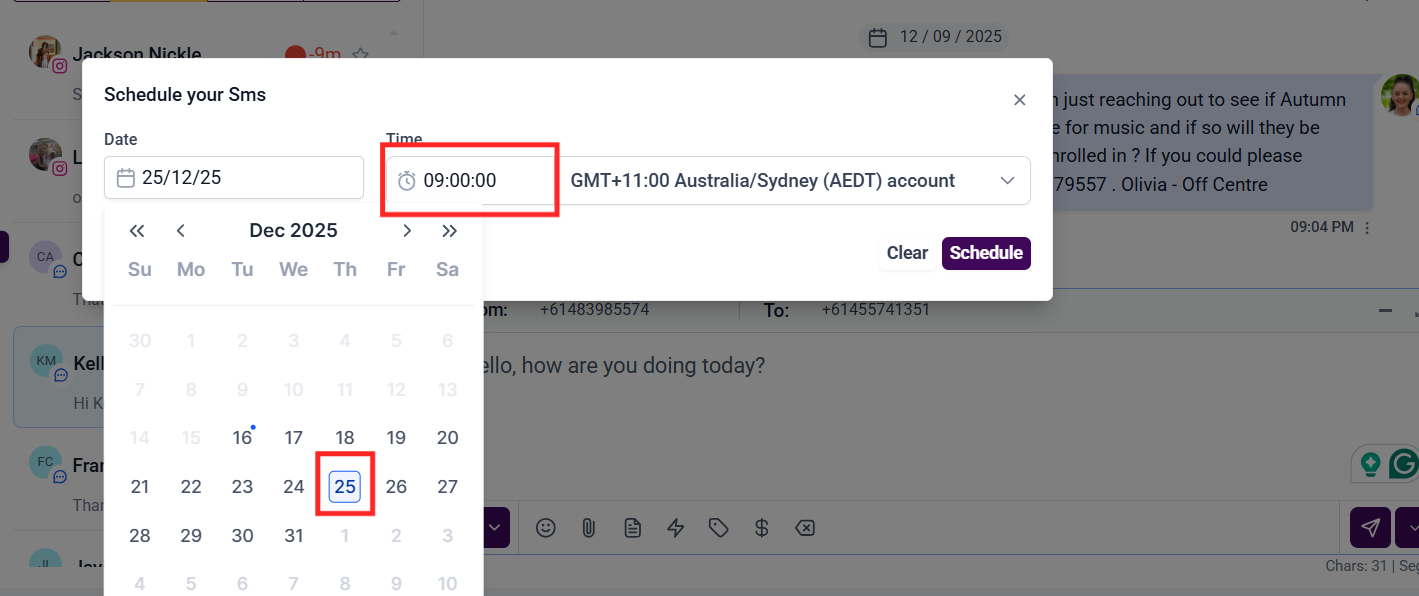Click the clock icon in the Time field

click(407, 181)
